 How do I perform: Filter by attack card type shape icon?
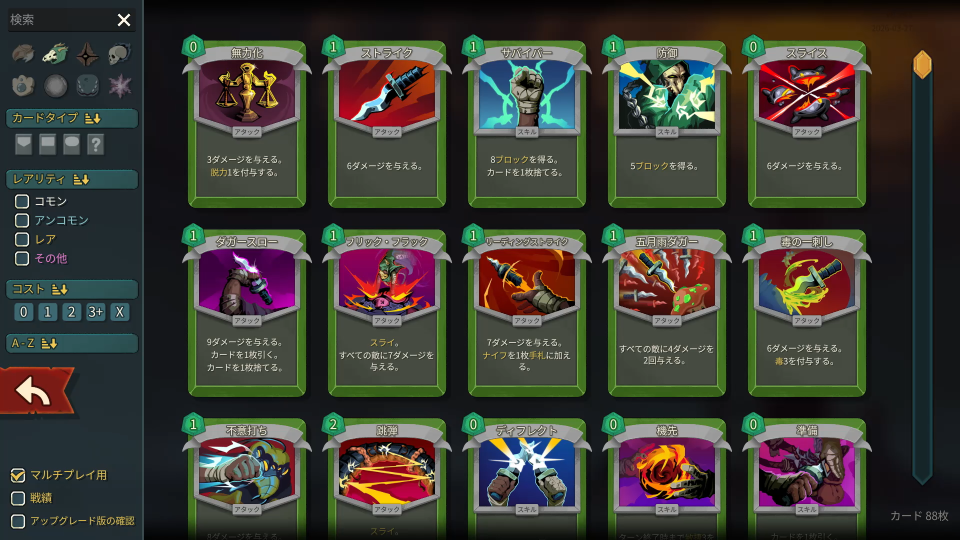(23, 144)
